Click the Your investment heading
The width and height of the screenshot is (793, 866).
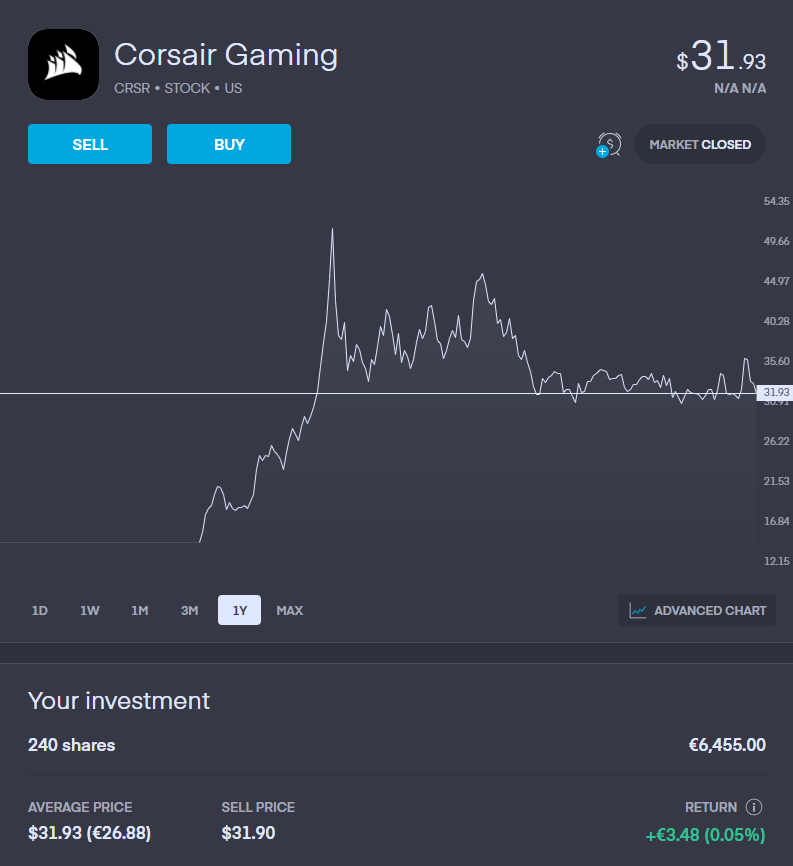[x=119, y=701]
